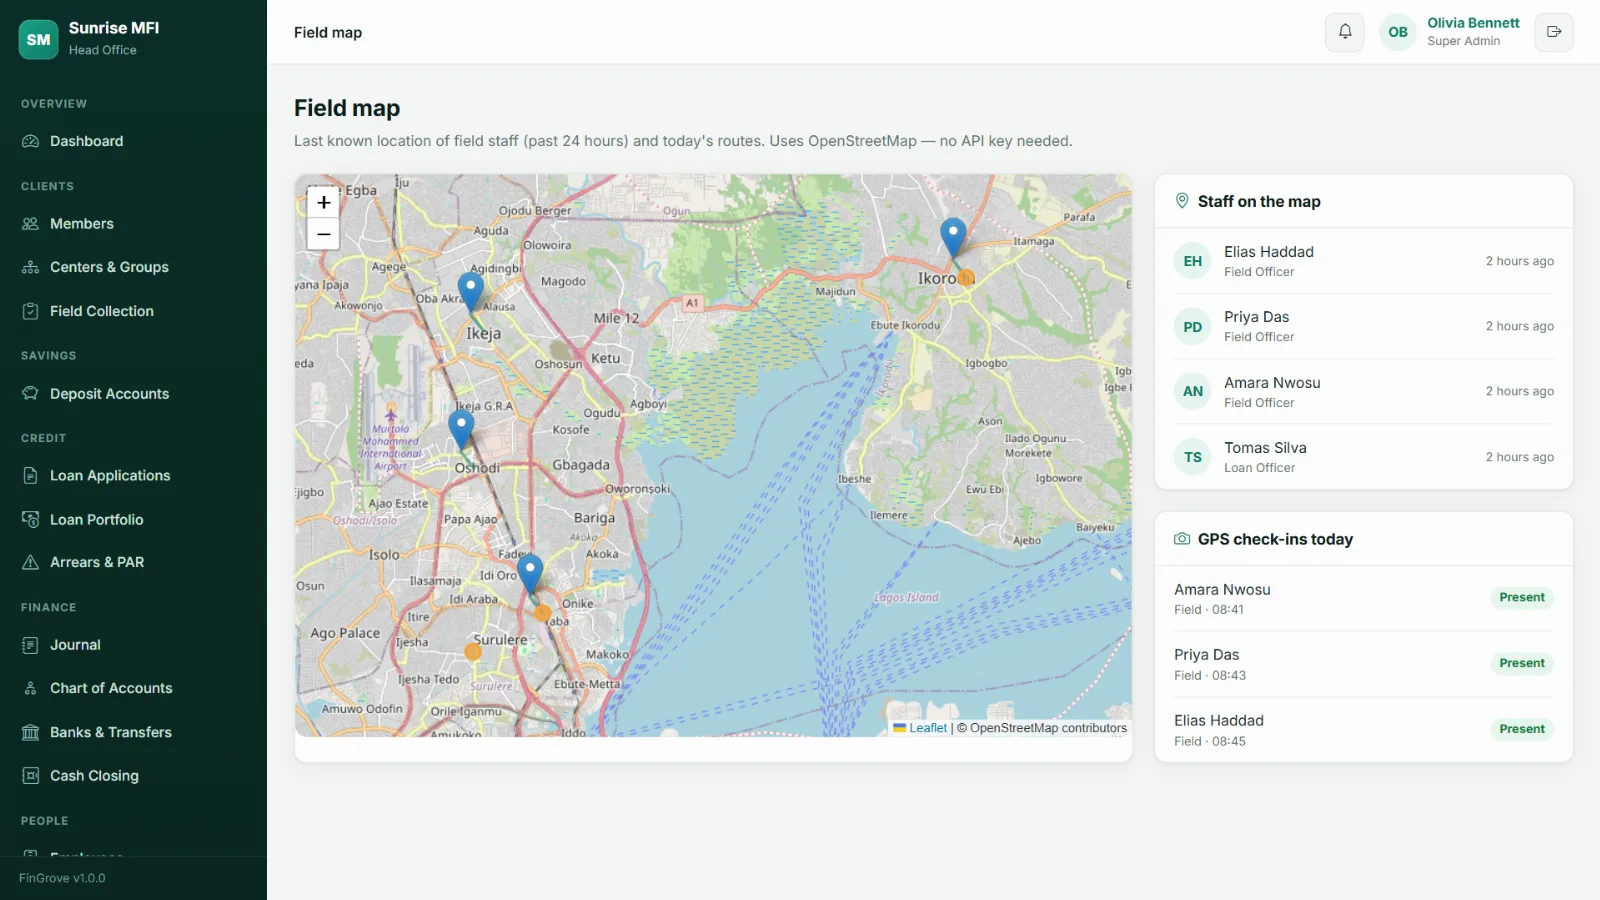This screenshot has height=900, width=1600.
Task: Click Priya Das's 08:43 check-in
Action: click(1364, 664)
